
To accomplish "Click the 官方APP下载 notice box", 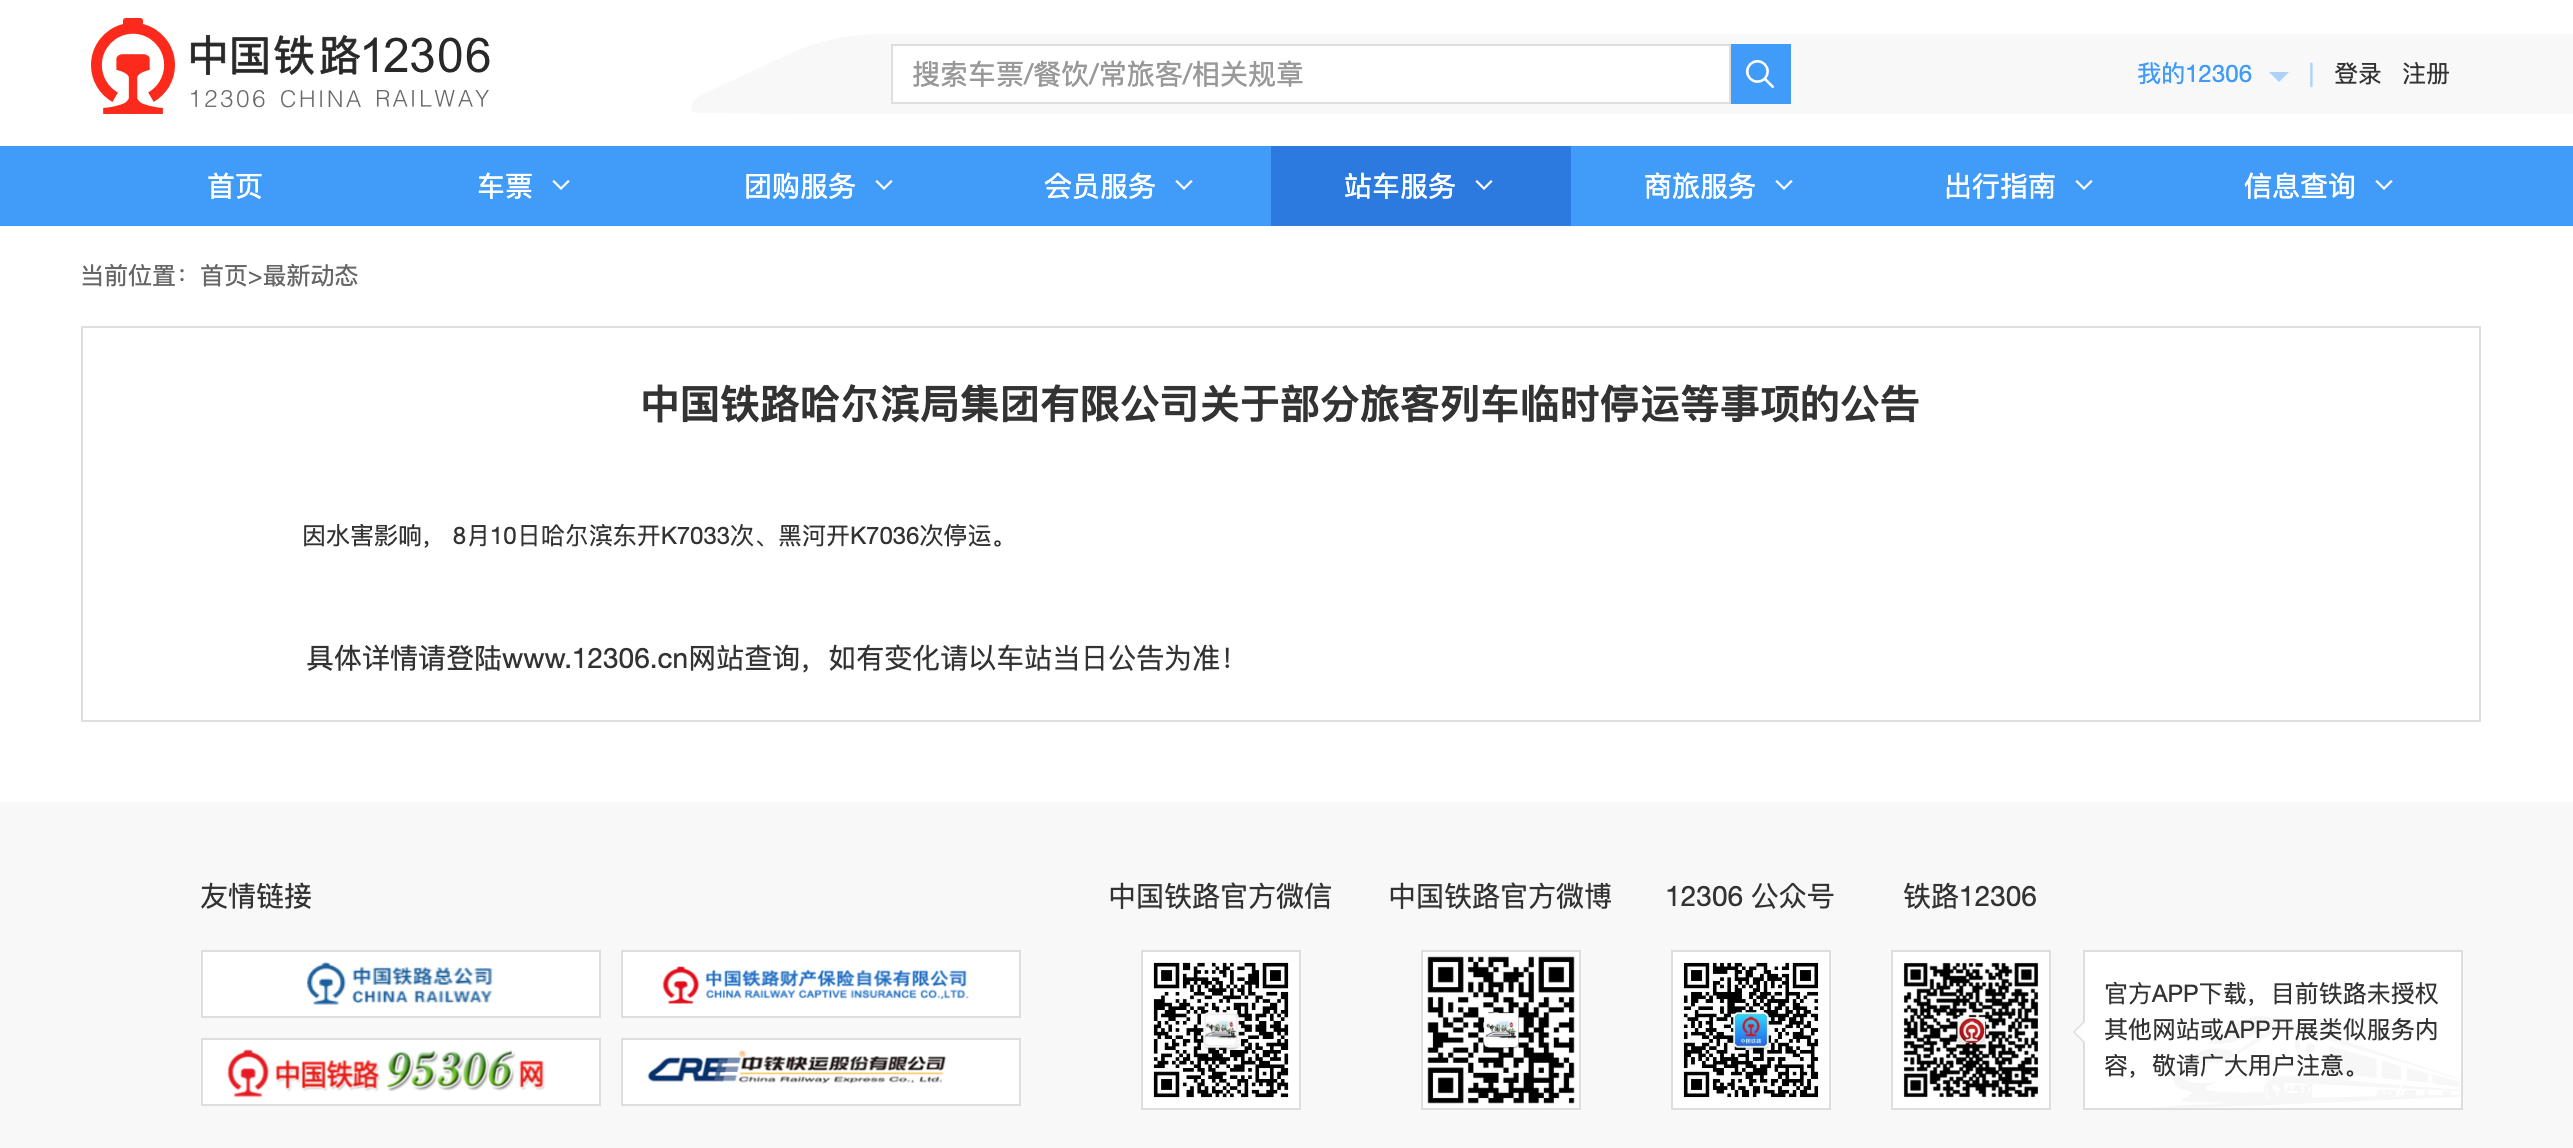I will 2272,1030.
